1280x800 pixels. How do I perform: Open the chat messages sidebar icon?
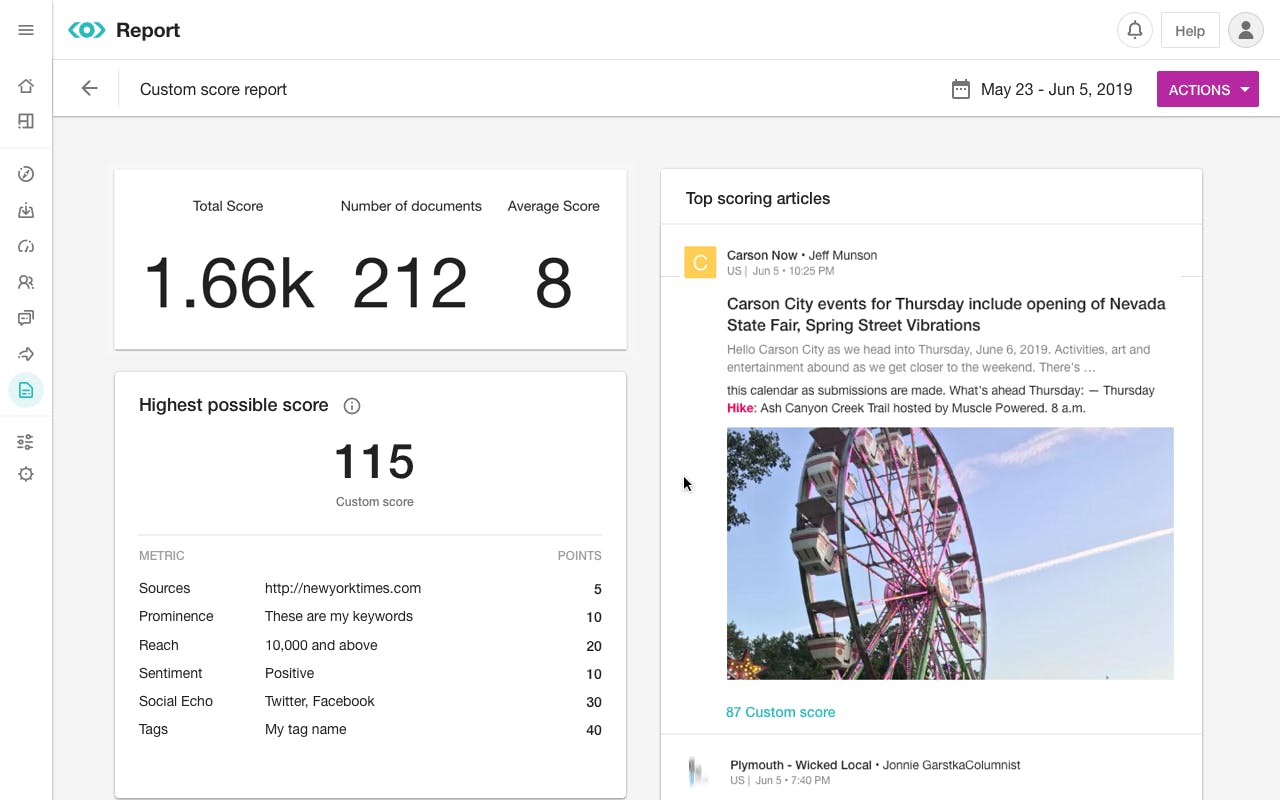26,318
